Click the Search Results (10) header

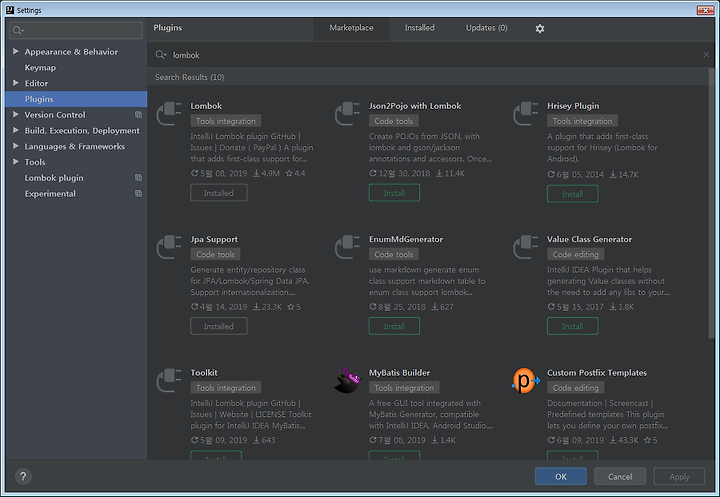[x=190, y=77]
